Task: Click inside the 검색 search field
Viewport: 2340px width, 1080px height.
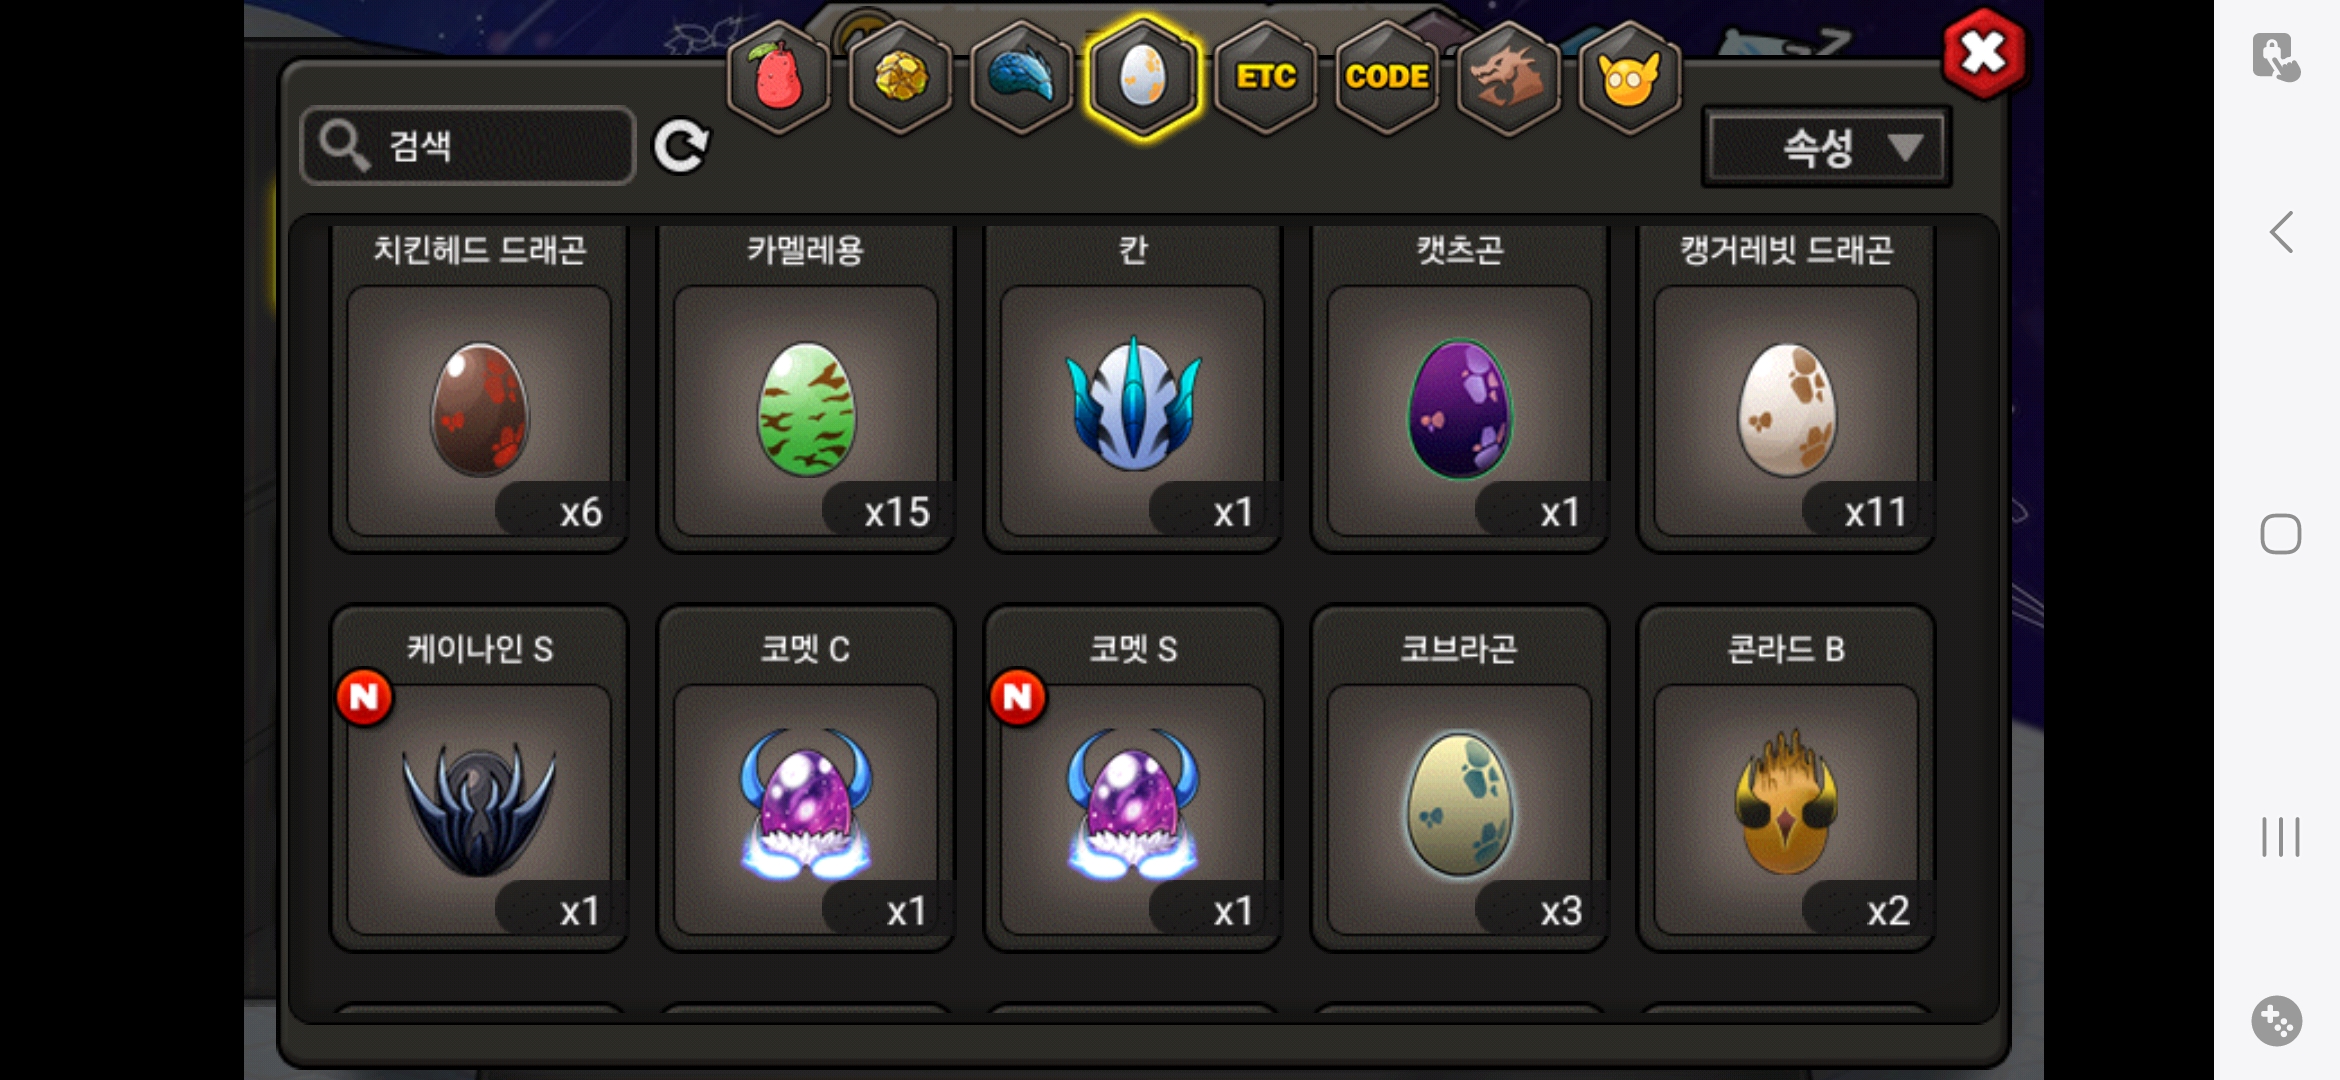Action: (468, 146)
